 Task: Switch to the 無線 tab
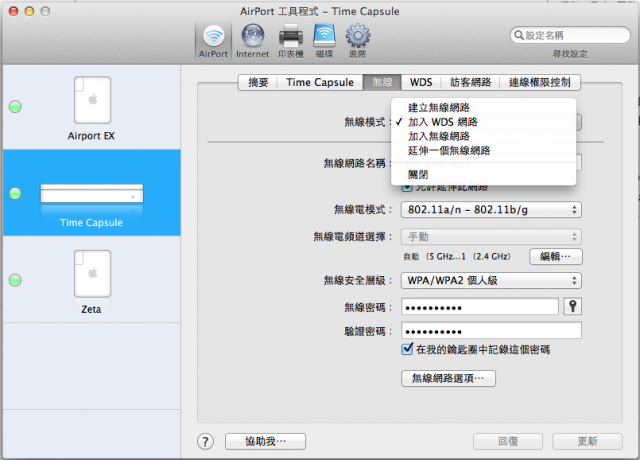382,82
